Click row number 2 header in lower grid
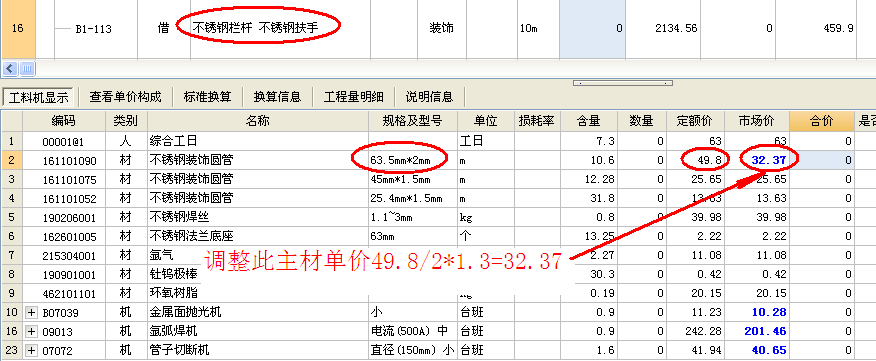Screen dimensions: 876x361 pos(11,161)
